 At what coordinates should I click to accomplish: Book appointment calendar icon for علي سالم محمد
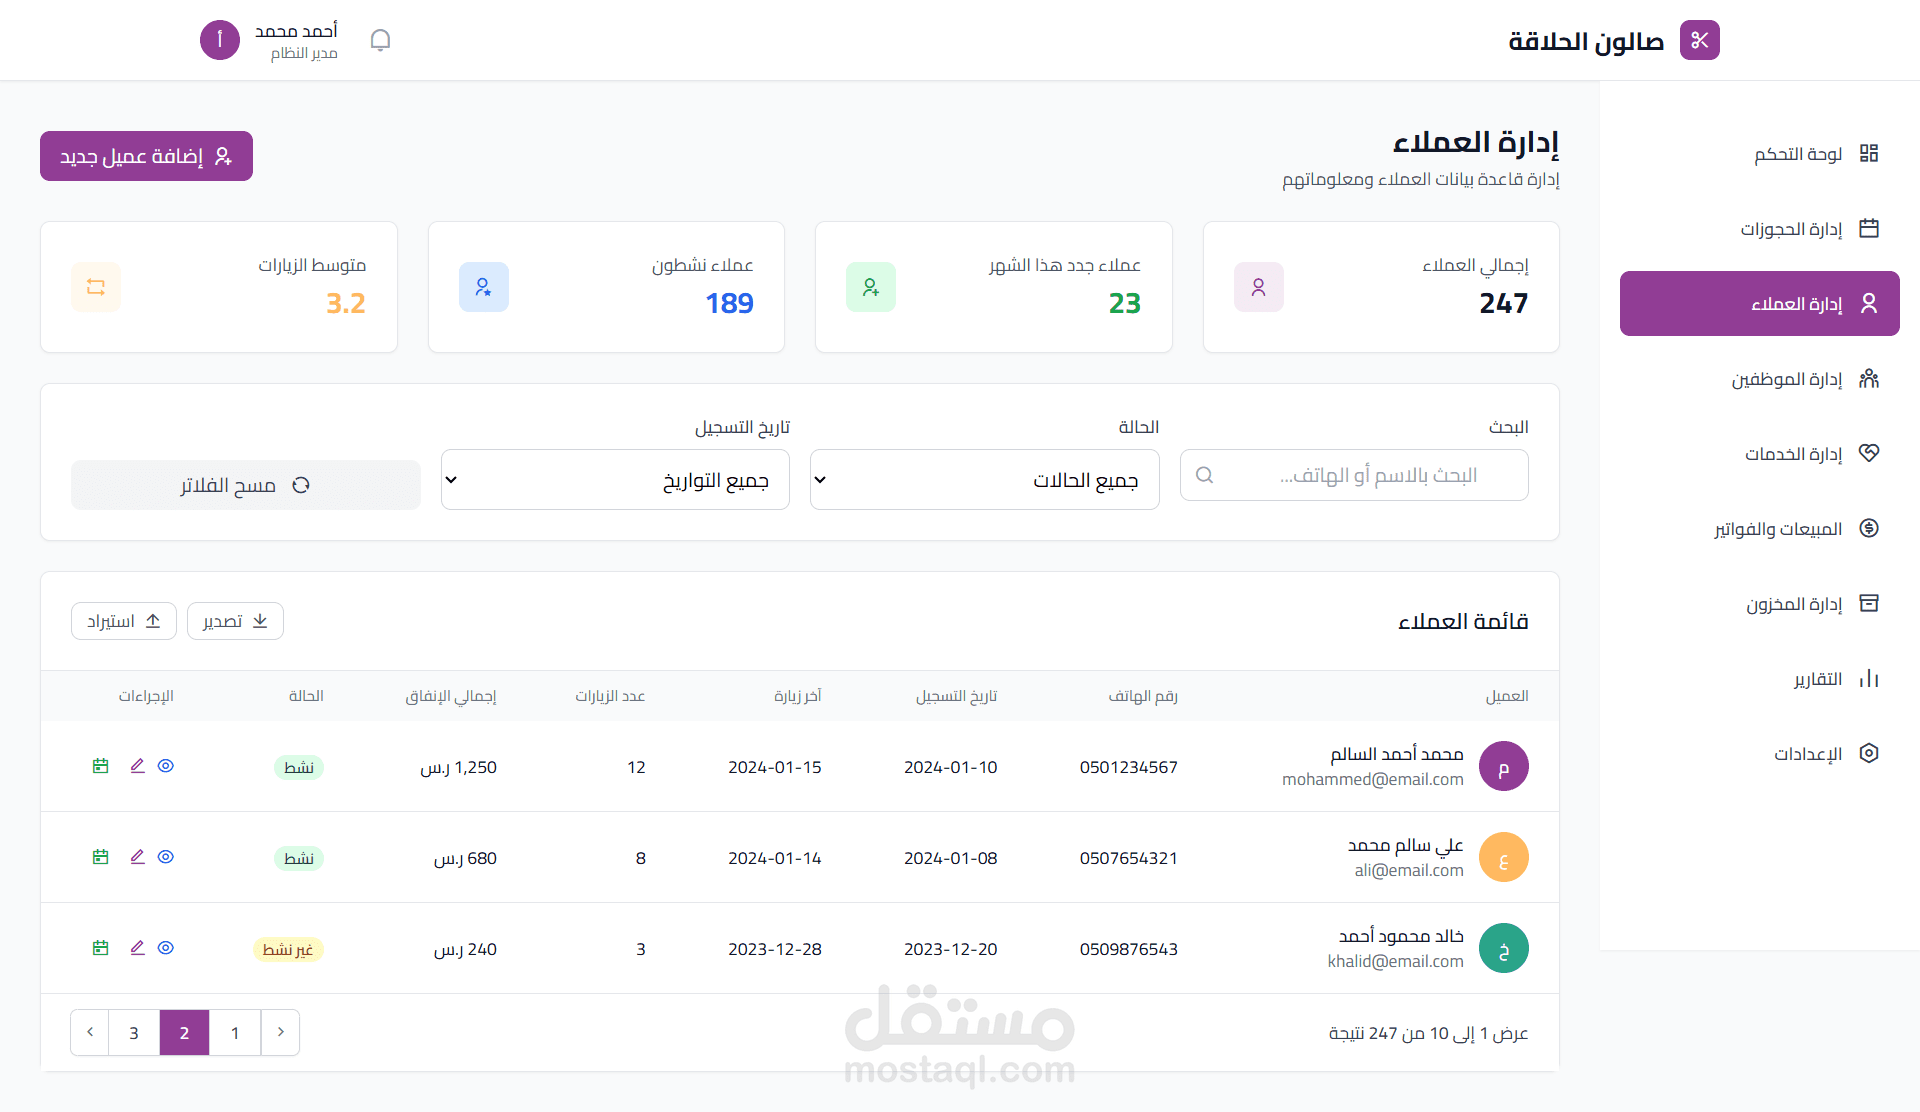(100, 857)
